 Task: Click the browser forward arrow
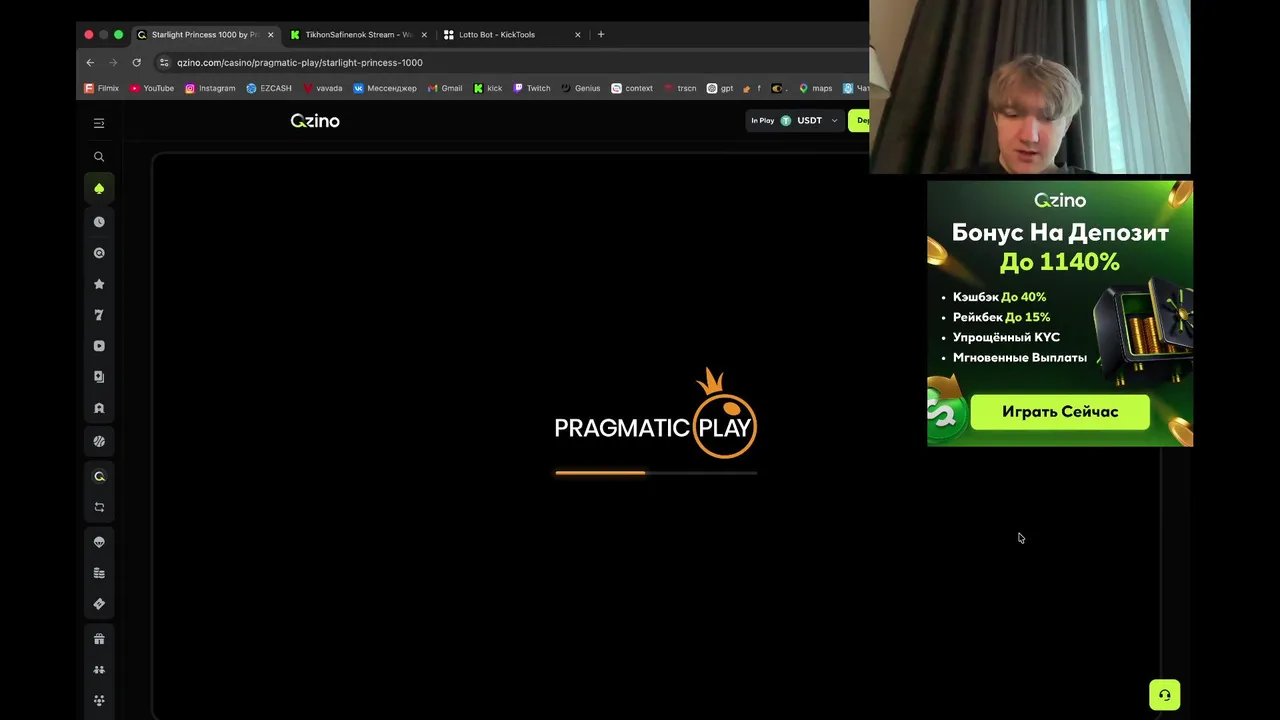tap(113, 62)
